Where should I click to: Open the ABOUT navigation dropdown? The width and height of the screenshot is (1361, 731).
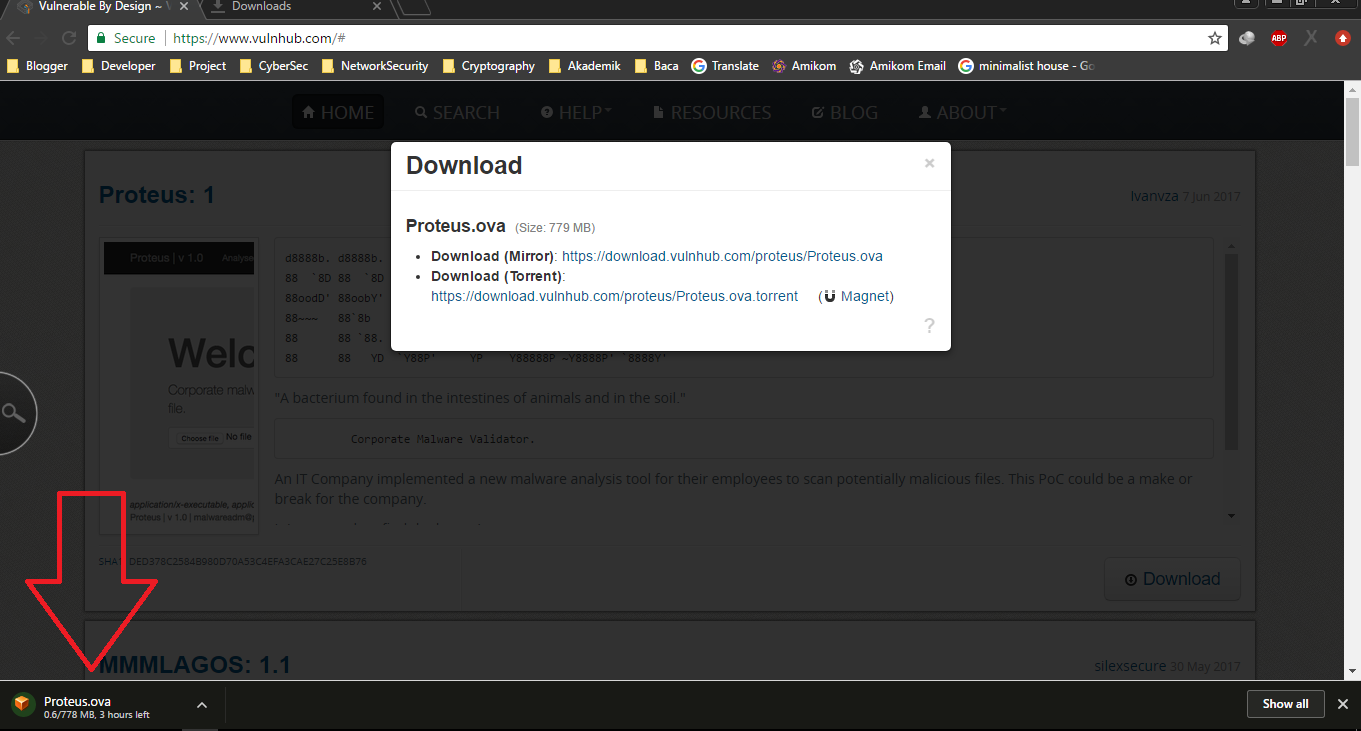click(x=962, y=112)
